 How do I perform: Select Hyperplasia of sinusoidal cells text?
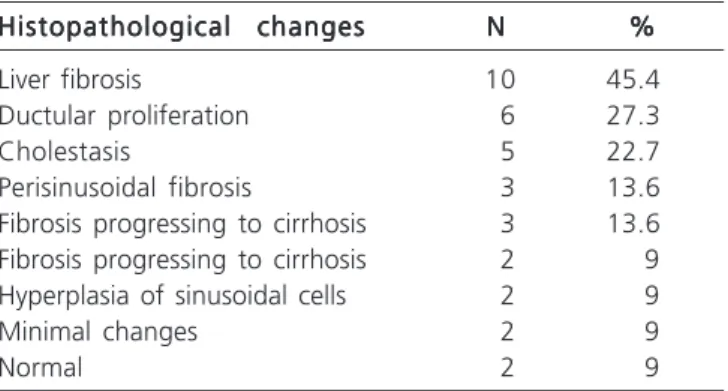pos(173,296)
